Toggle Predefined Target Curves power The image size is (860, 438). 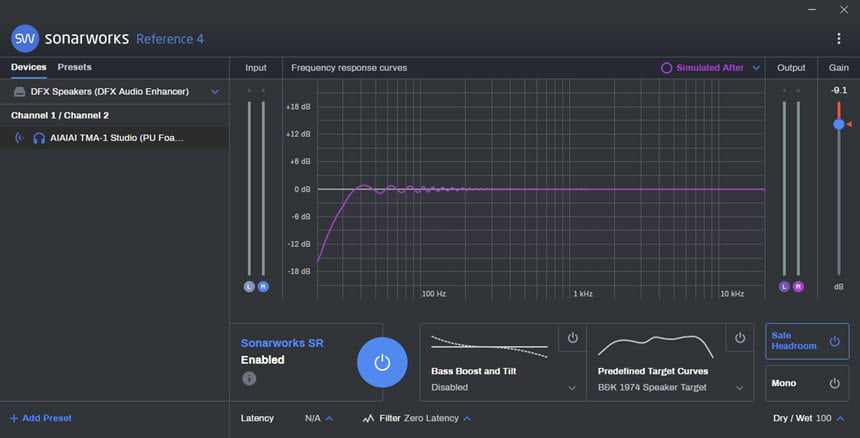(740, 338)
